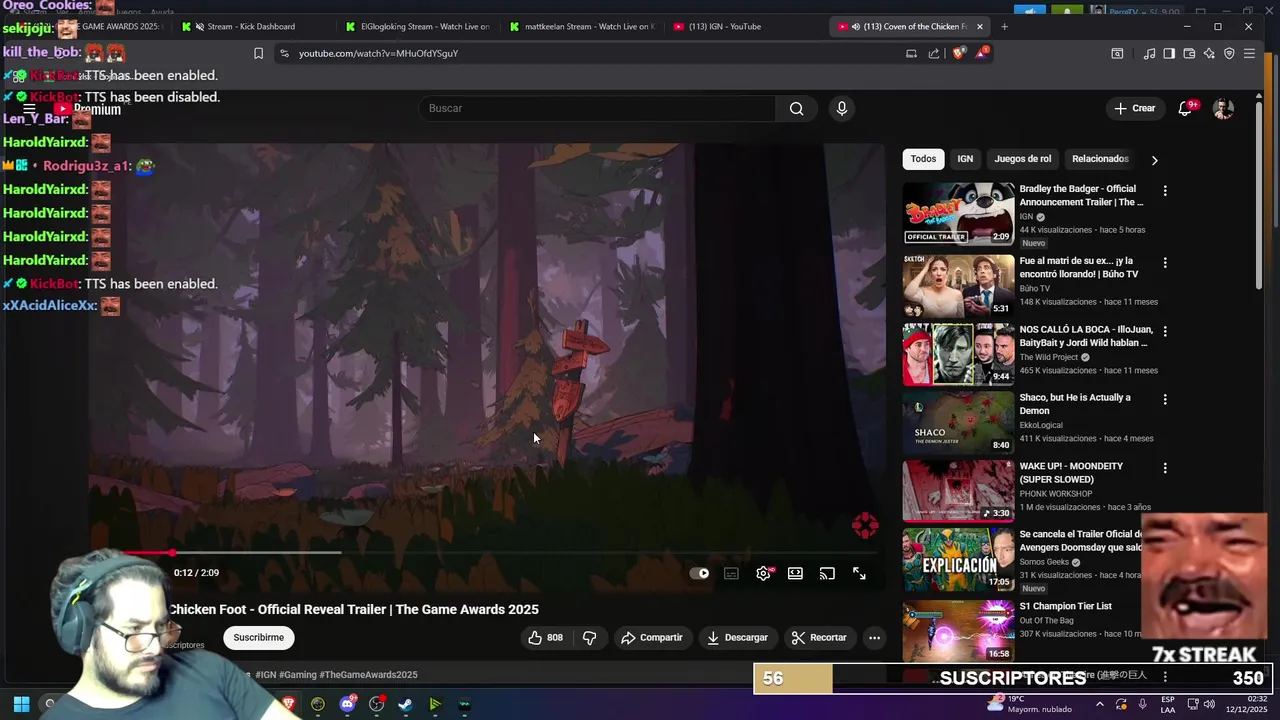Open the browser main hamburger menu

1249,53
